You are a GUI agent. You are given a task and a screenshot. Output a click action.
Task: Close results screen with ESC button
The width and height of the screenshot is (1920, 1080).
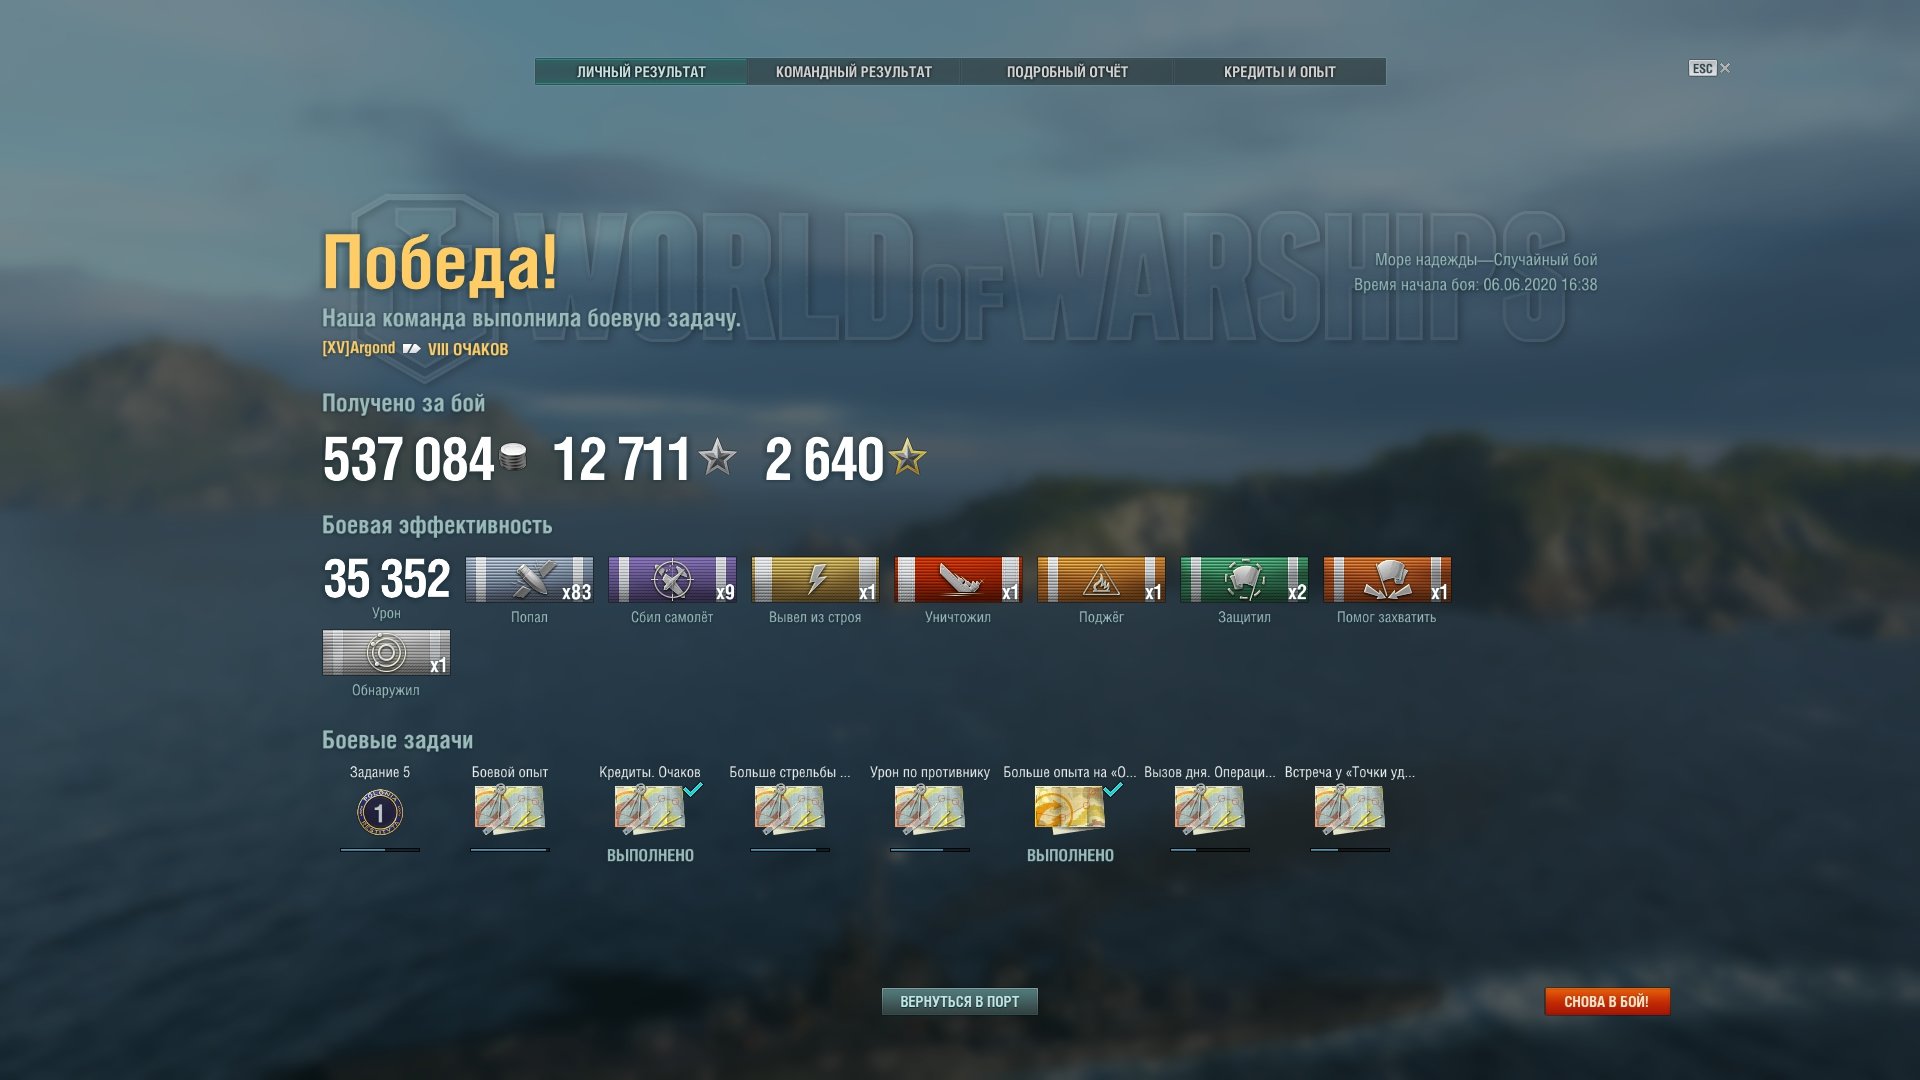tap(1709, 68)
